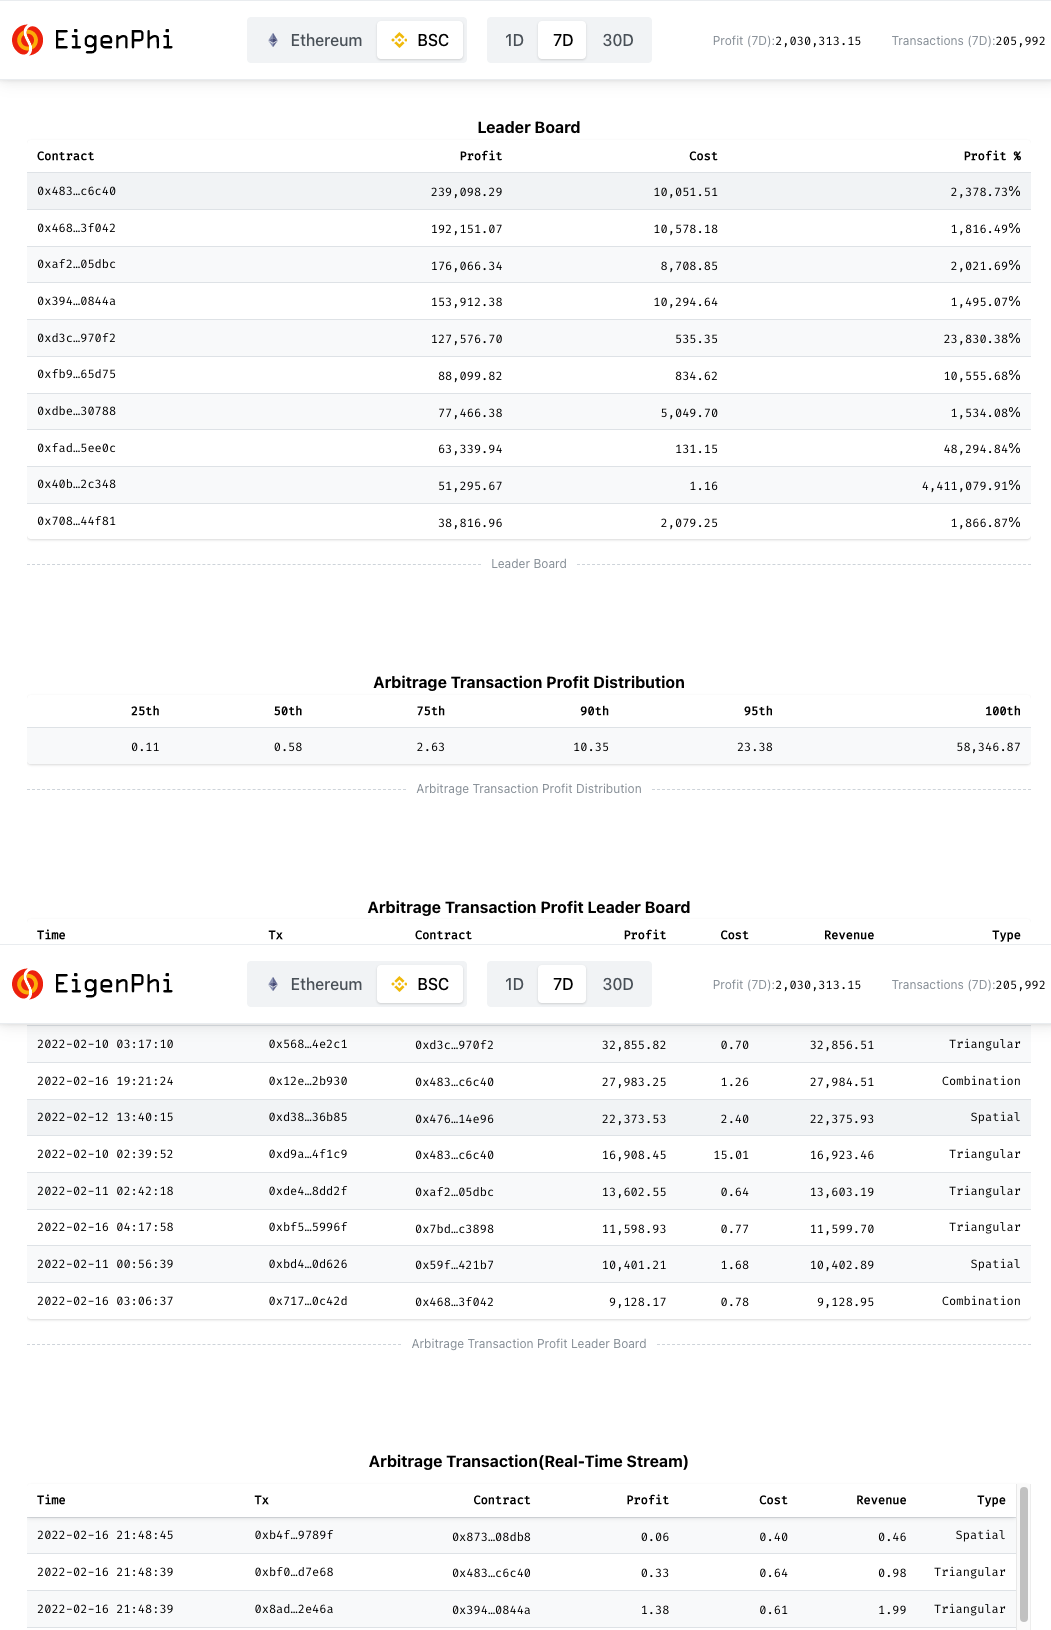Image resolution: width=1051 pixels, height=1630 pixels.
Task: Click the BSC icon in the sticky middle header
Action: [x=397, y=984]
